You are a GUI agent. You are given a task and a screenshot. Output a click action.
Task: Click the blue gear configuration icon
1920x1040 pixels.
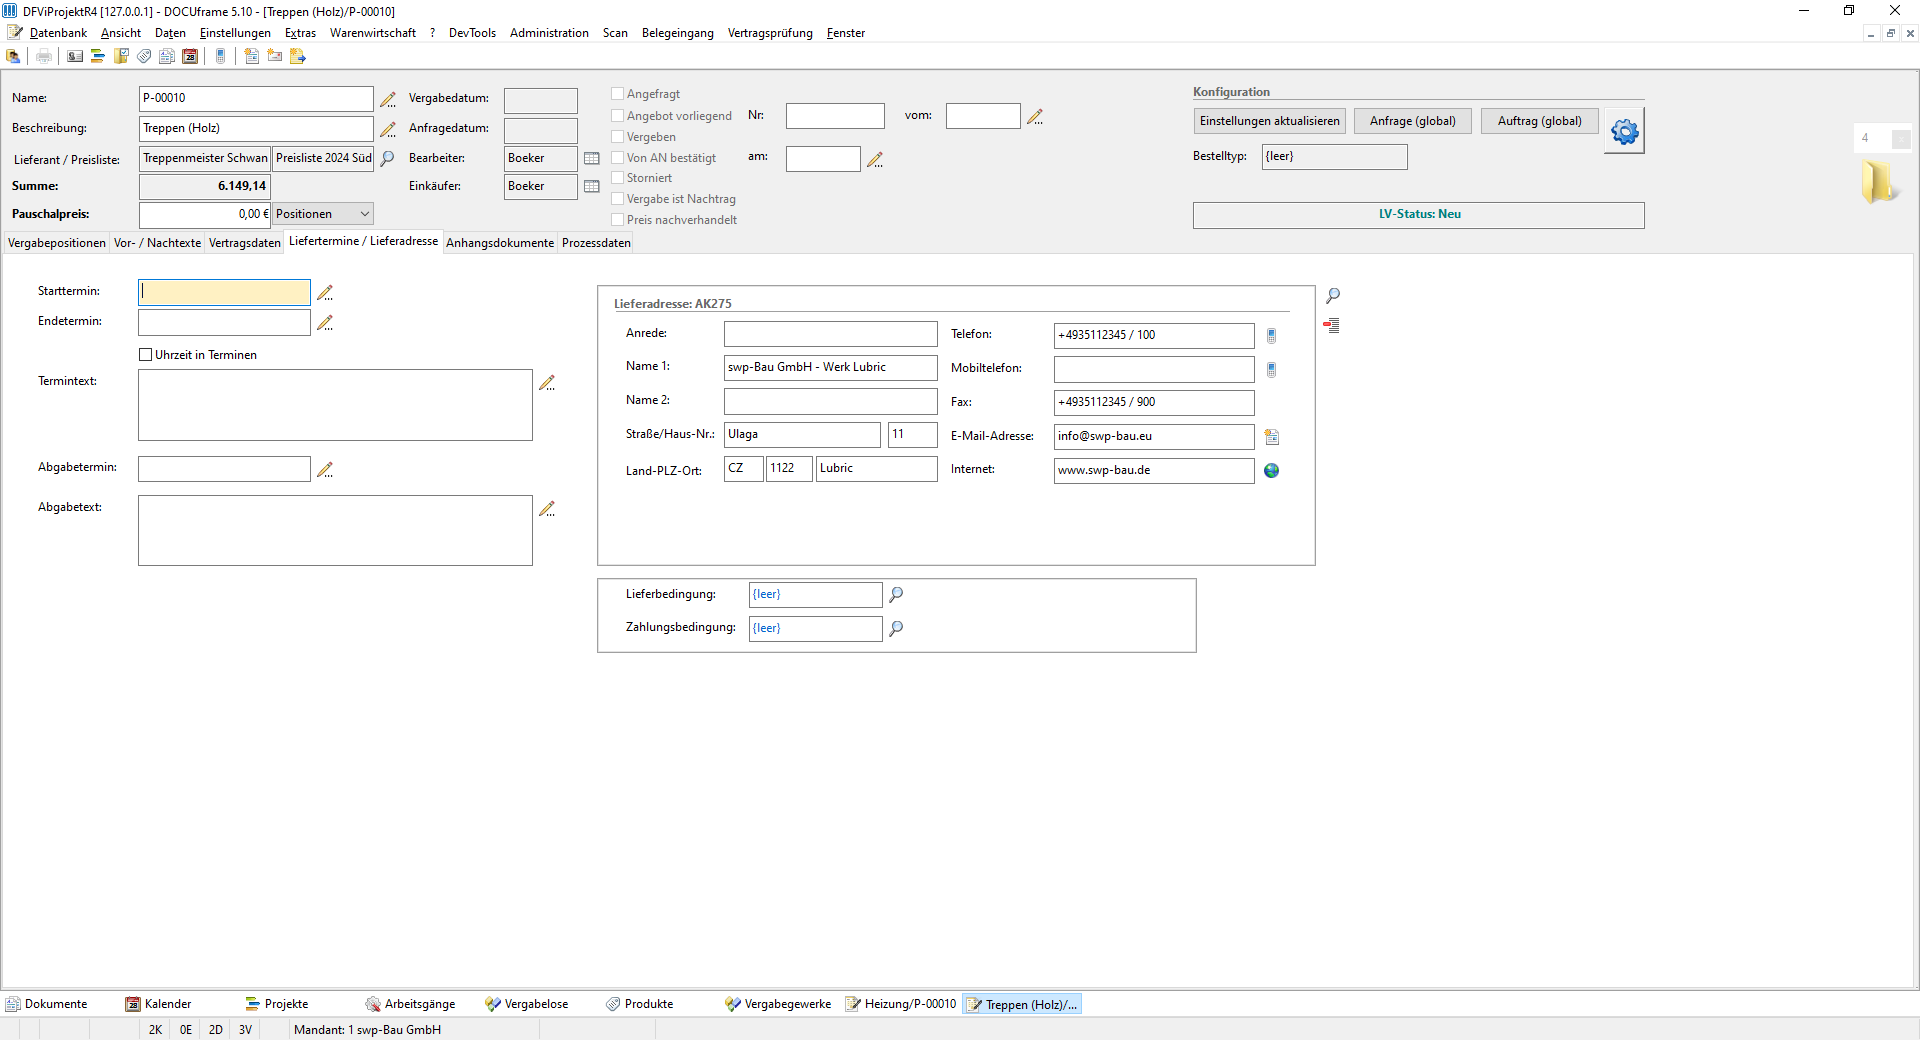pyautogui.click(x=1624, y=131)
